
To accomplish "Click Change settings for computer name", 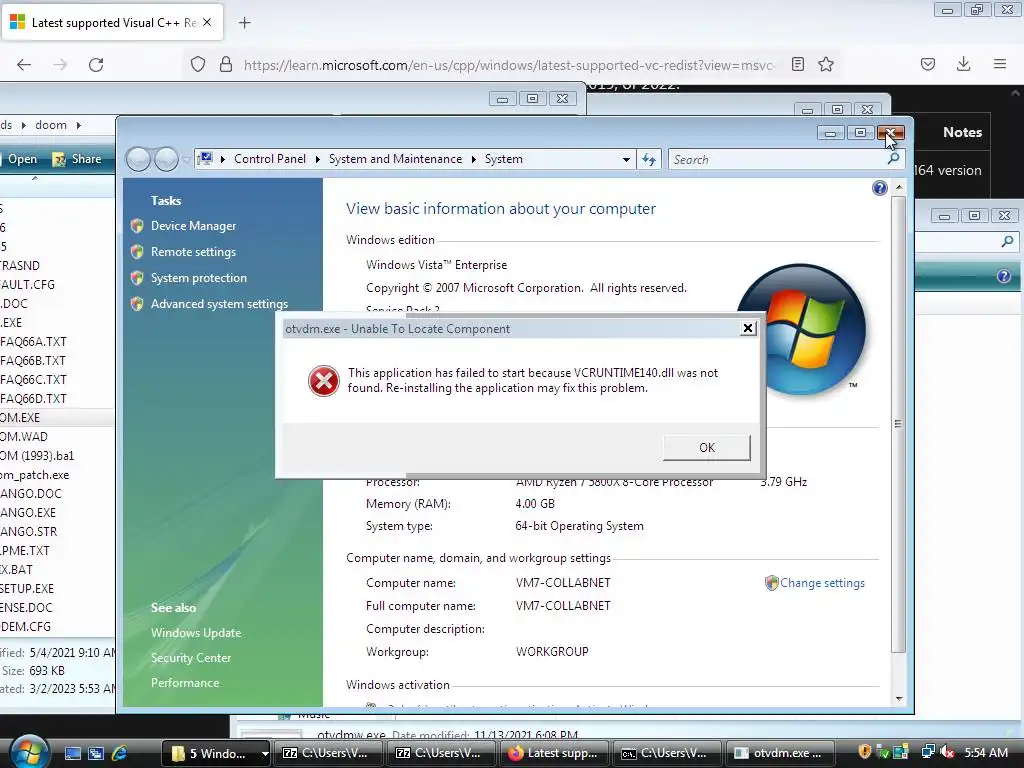I will (x=822, y=583).
